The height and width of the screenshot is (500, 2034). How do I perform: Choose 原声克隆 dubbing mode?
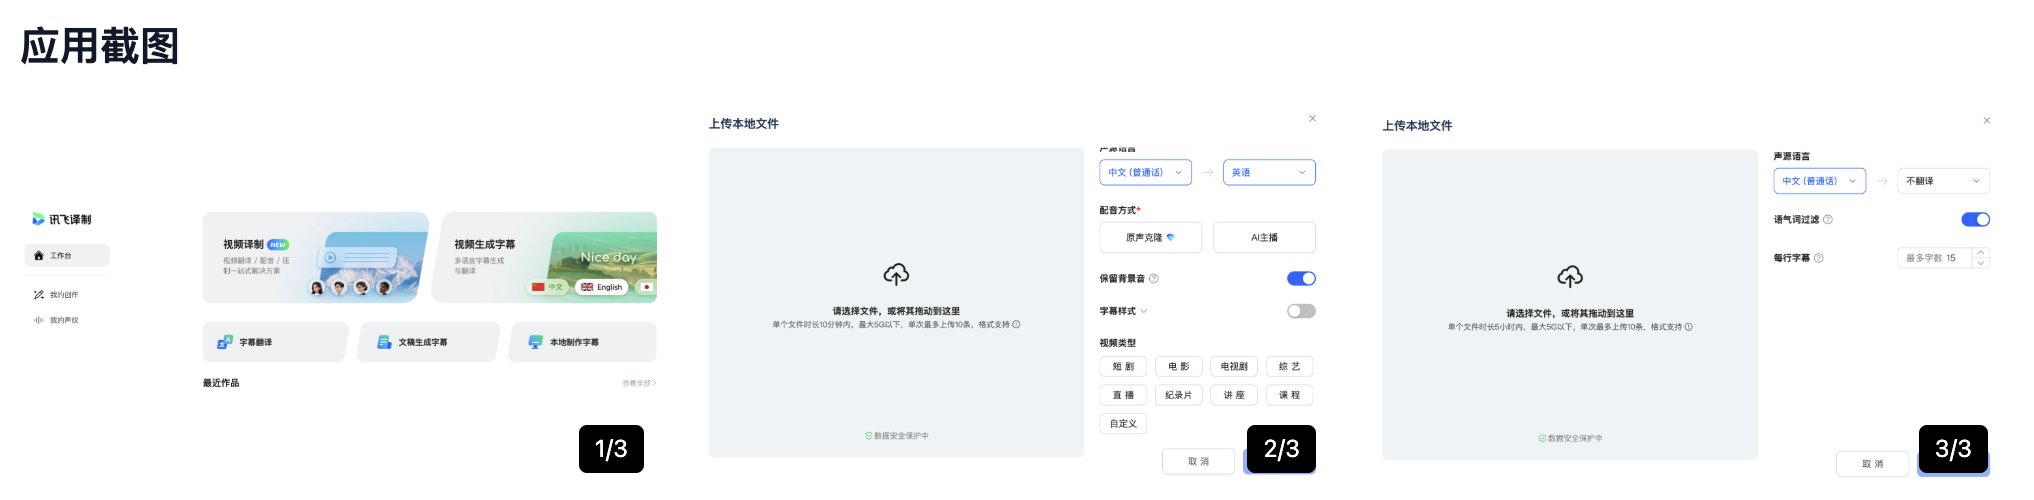[1151, 238]
